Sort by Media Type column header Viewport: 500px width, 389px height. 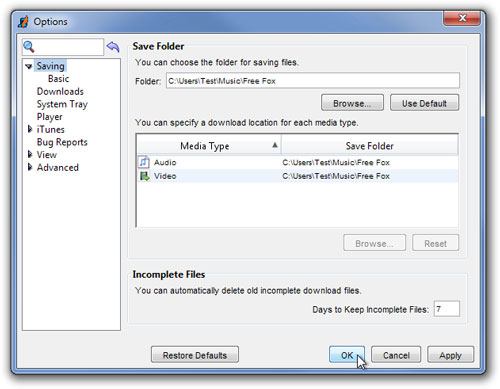tap(209, 146)
